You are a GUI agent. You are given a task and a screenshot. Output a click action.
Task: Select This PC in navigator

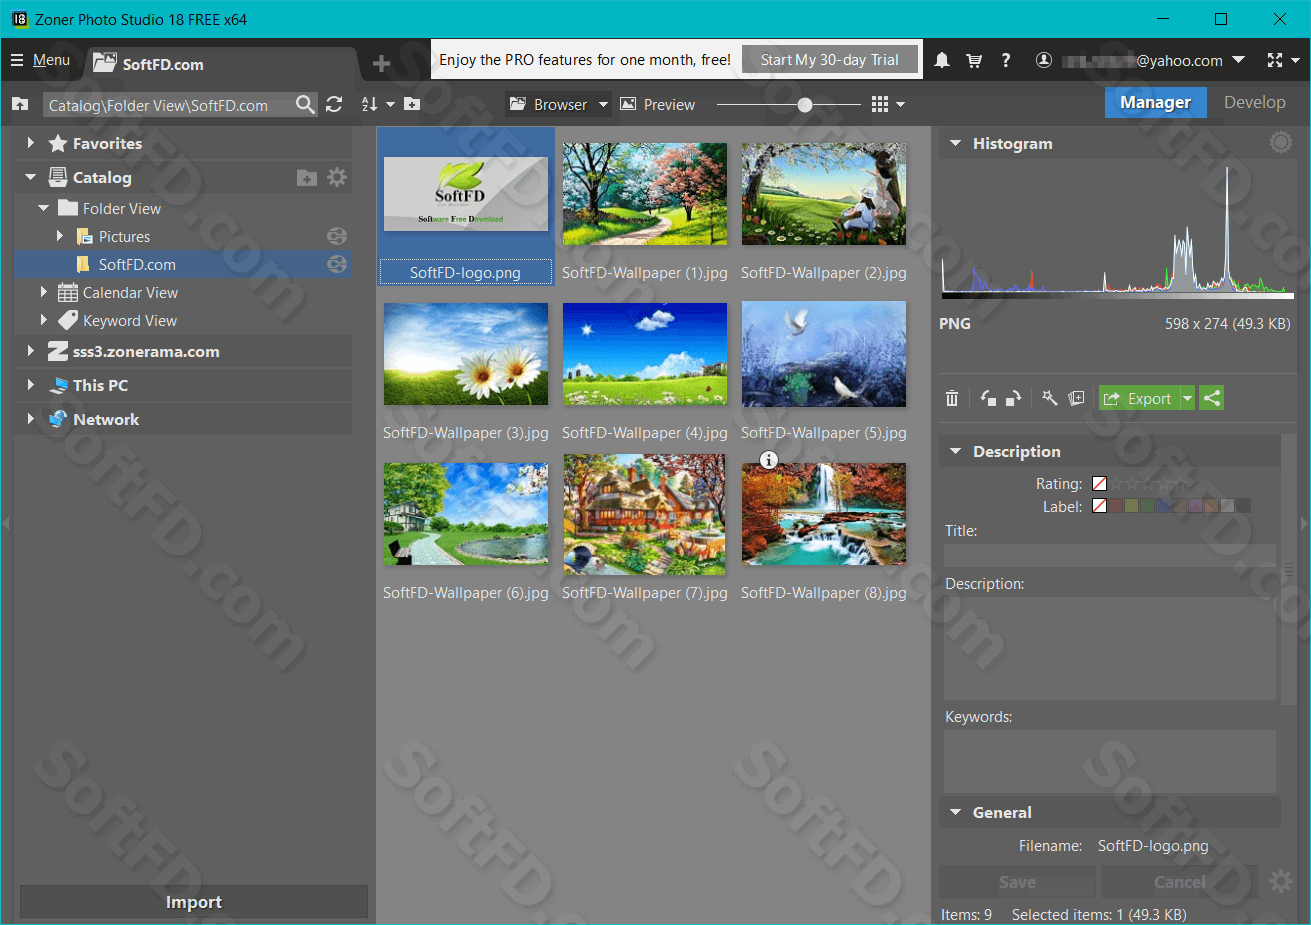(100, 385)
